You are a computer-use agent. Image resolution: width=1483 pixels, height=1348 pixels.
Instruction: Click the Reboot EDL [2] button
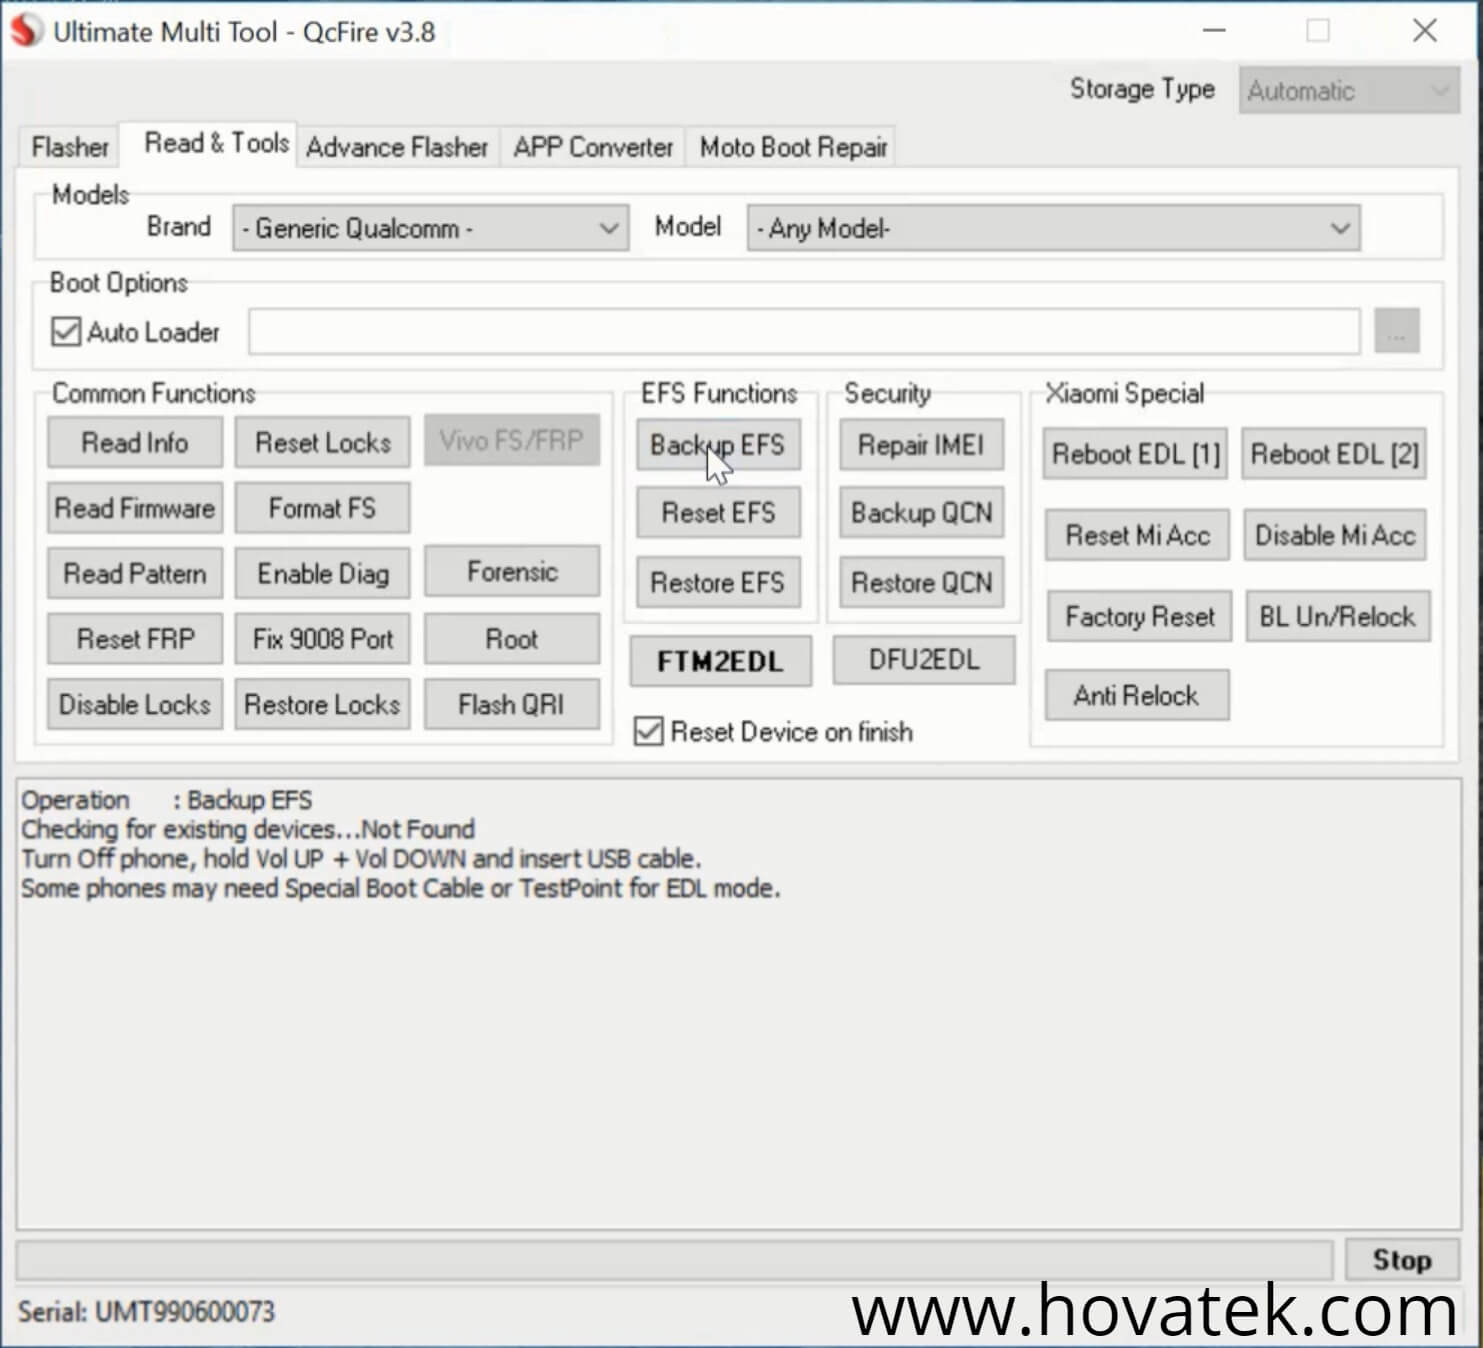tap(1334, 454)
